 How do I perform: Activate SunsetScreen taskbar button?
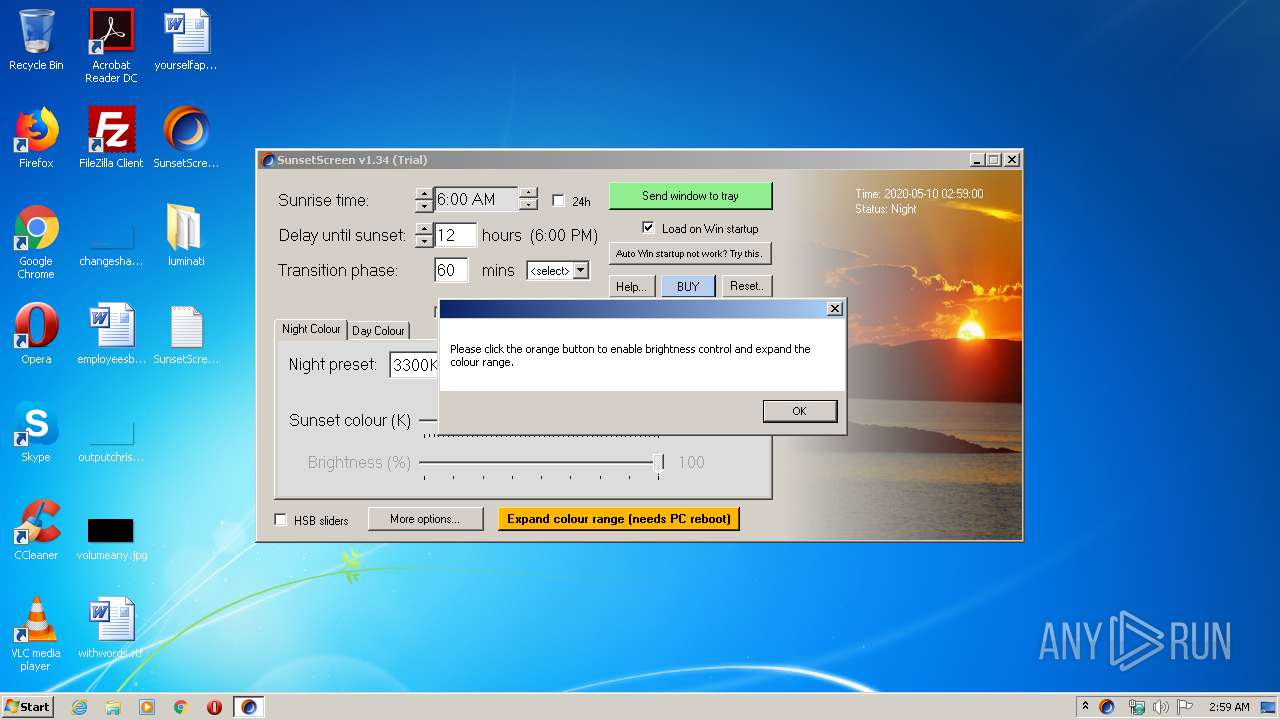[249, 707]
